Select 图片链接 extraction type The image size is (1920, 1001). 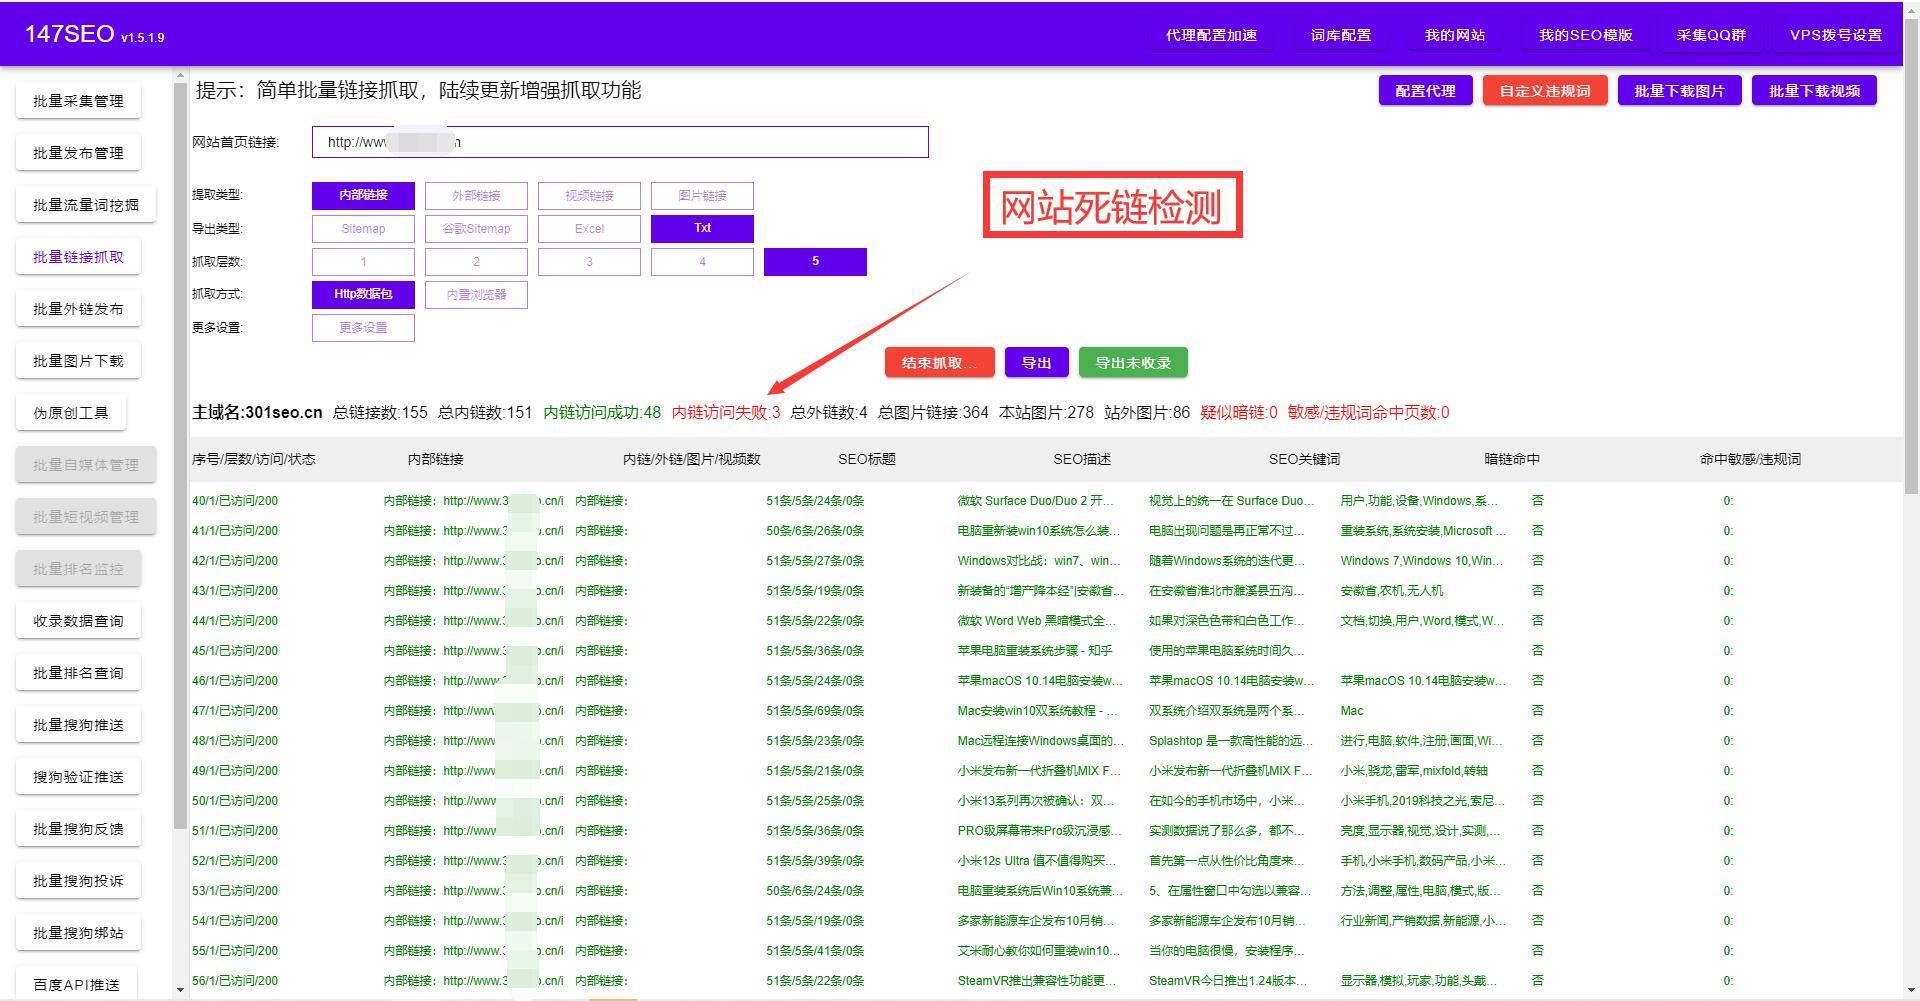pyautogui.click(x=702, y=196)
